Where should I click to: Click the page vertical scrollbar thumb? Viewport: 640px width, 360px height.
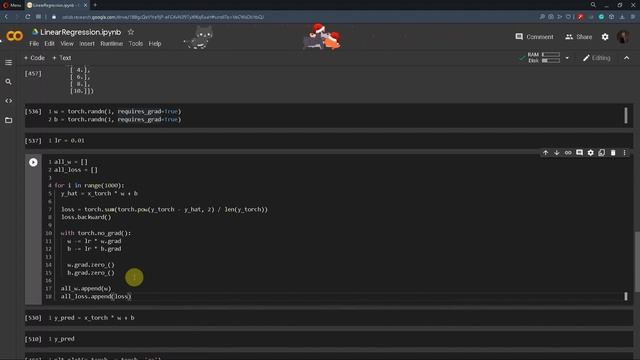[x=637, y=261]
